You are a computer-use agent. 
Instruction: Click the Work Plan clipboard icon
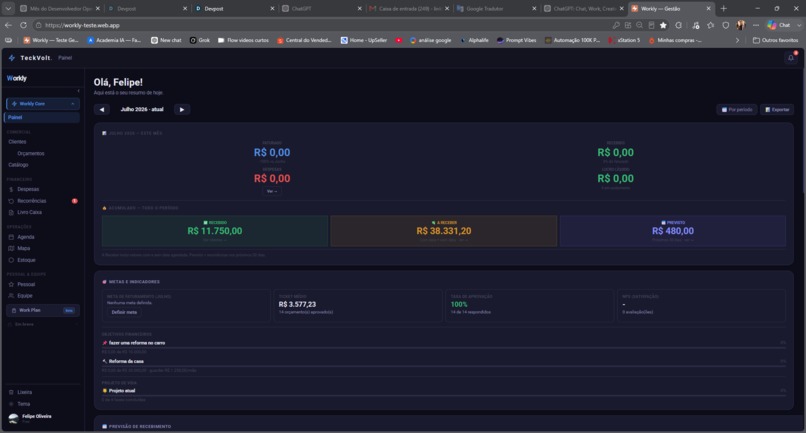click(14, 310)
